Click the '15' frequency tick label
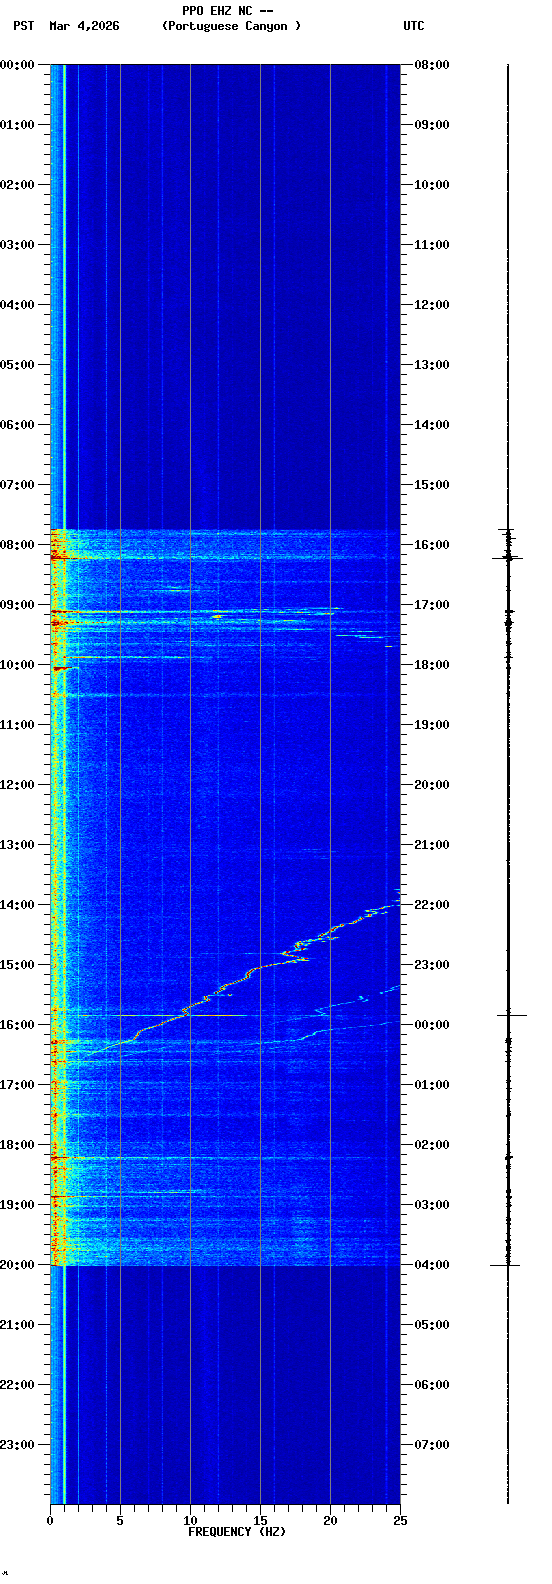 pyautogui.click(x=260, y=1521)
